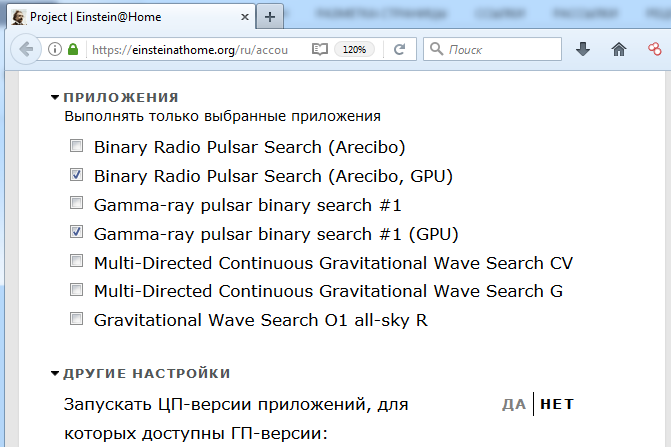Click the green secure padlock icon
This screenshot has height=447, width=671.
[73, 49]
